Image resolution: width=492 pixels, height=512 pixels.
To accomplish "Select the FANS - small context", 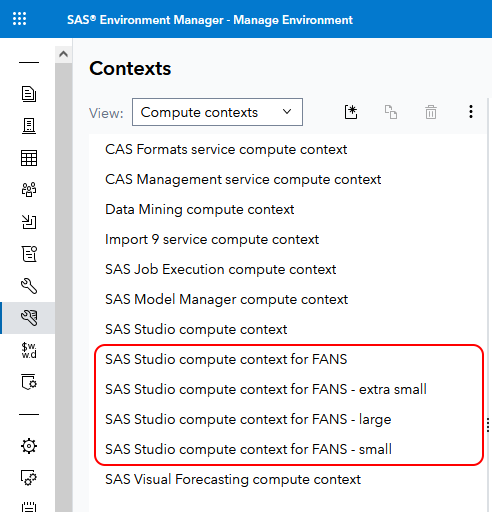I will tap(248, 449).
